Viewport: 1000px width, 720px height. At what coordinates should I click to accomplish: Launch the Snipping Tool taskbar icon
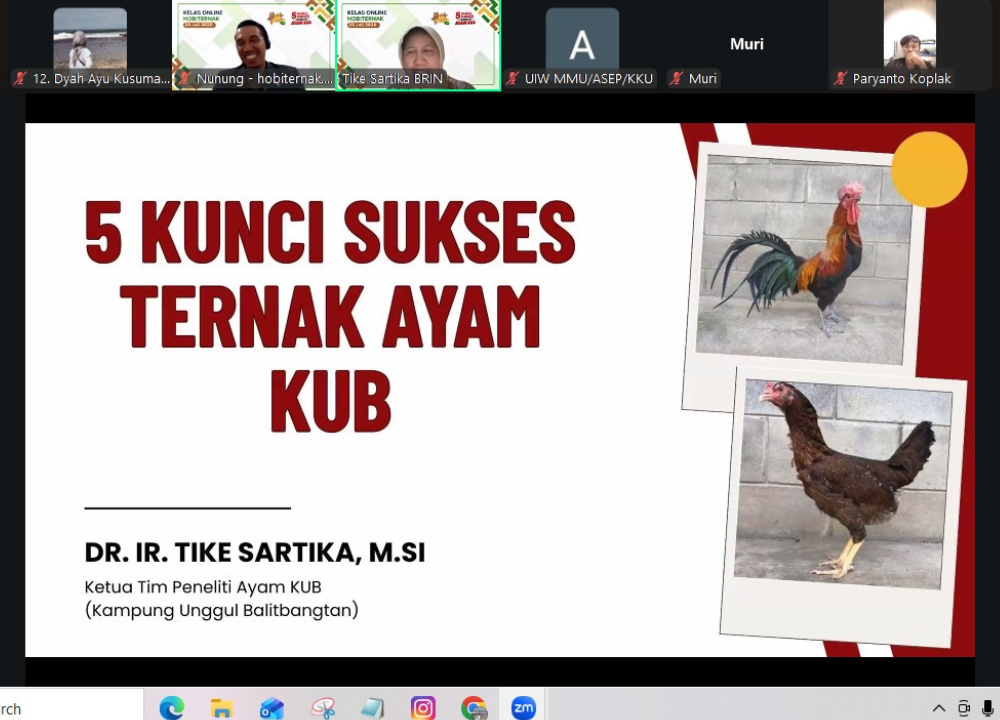(x=323, y=709)
